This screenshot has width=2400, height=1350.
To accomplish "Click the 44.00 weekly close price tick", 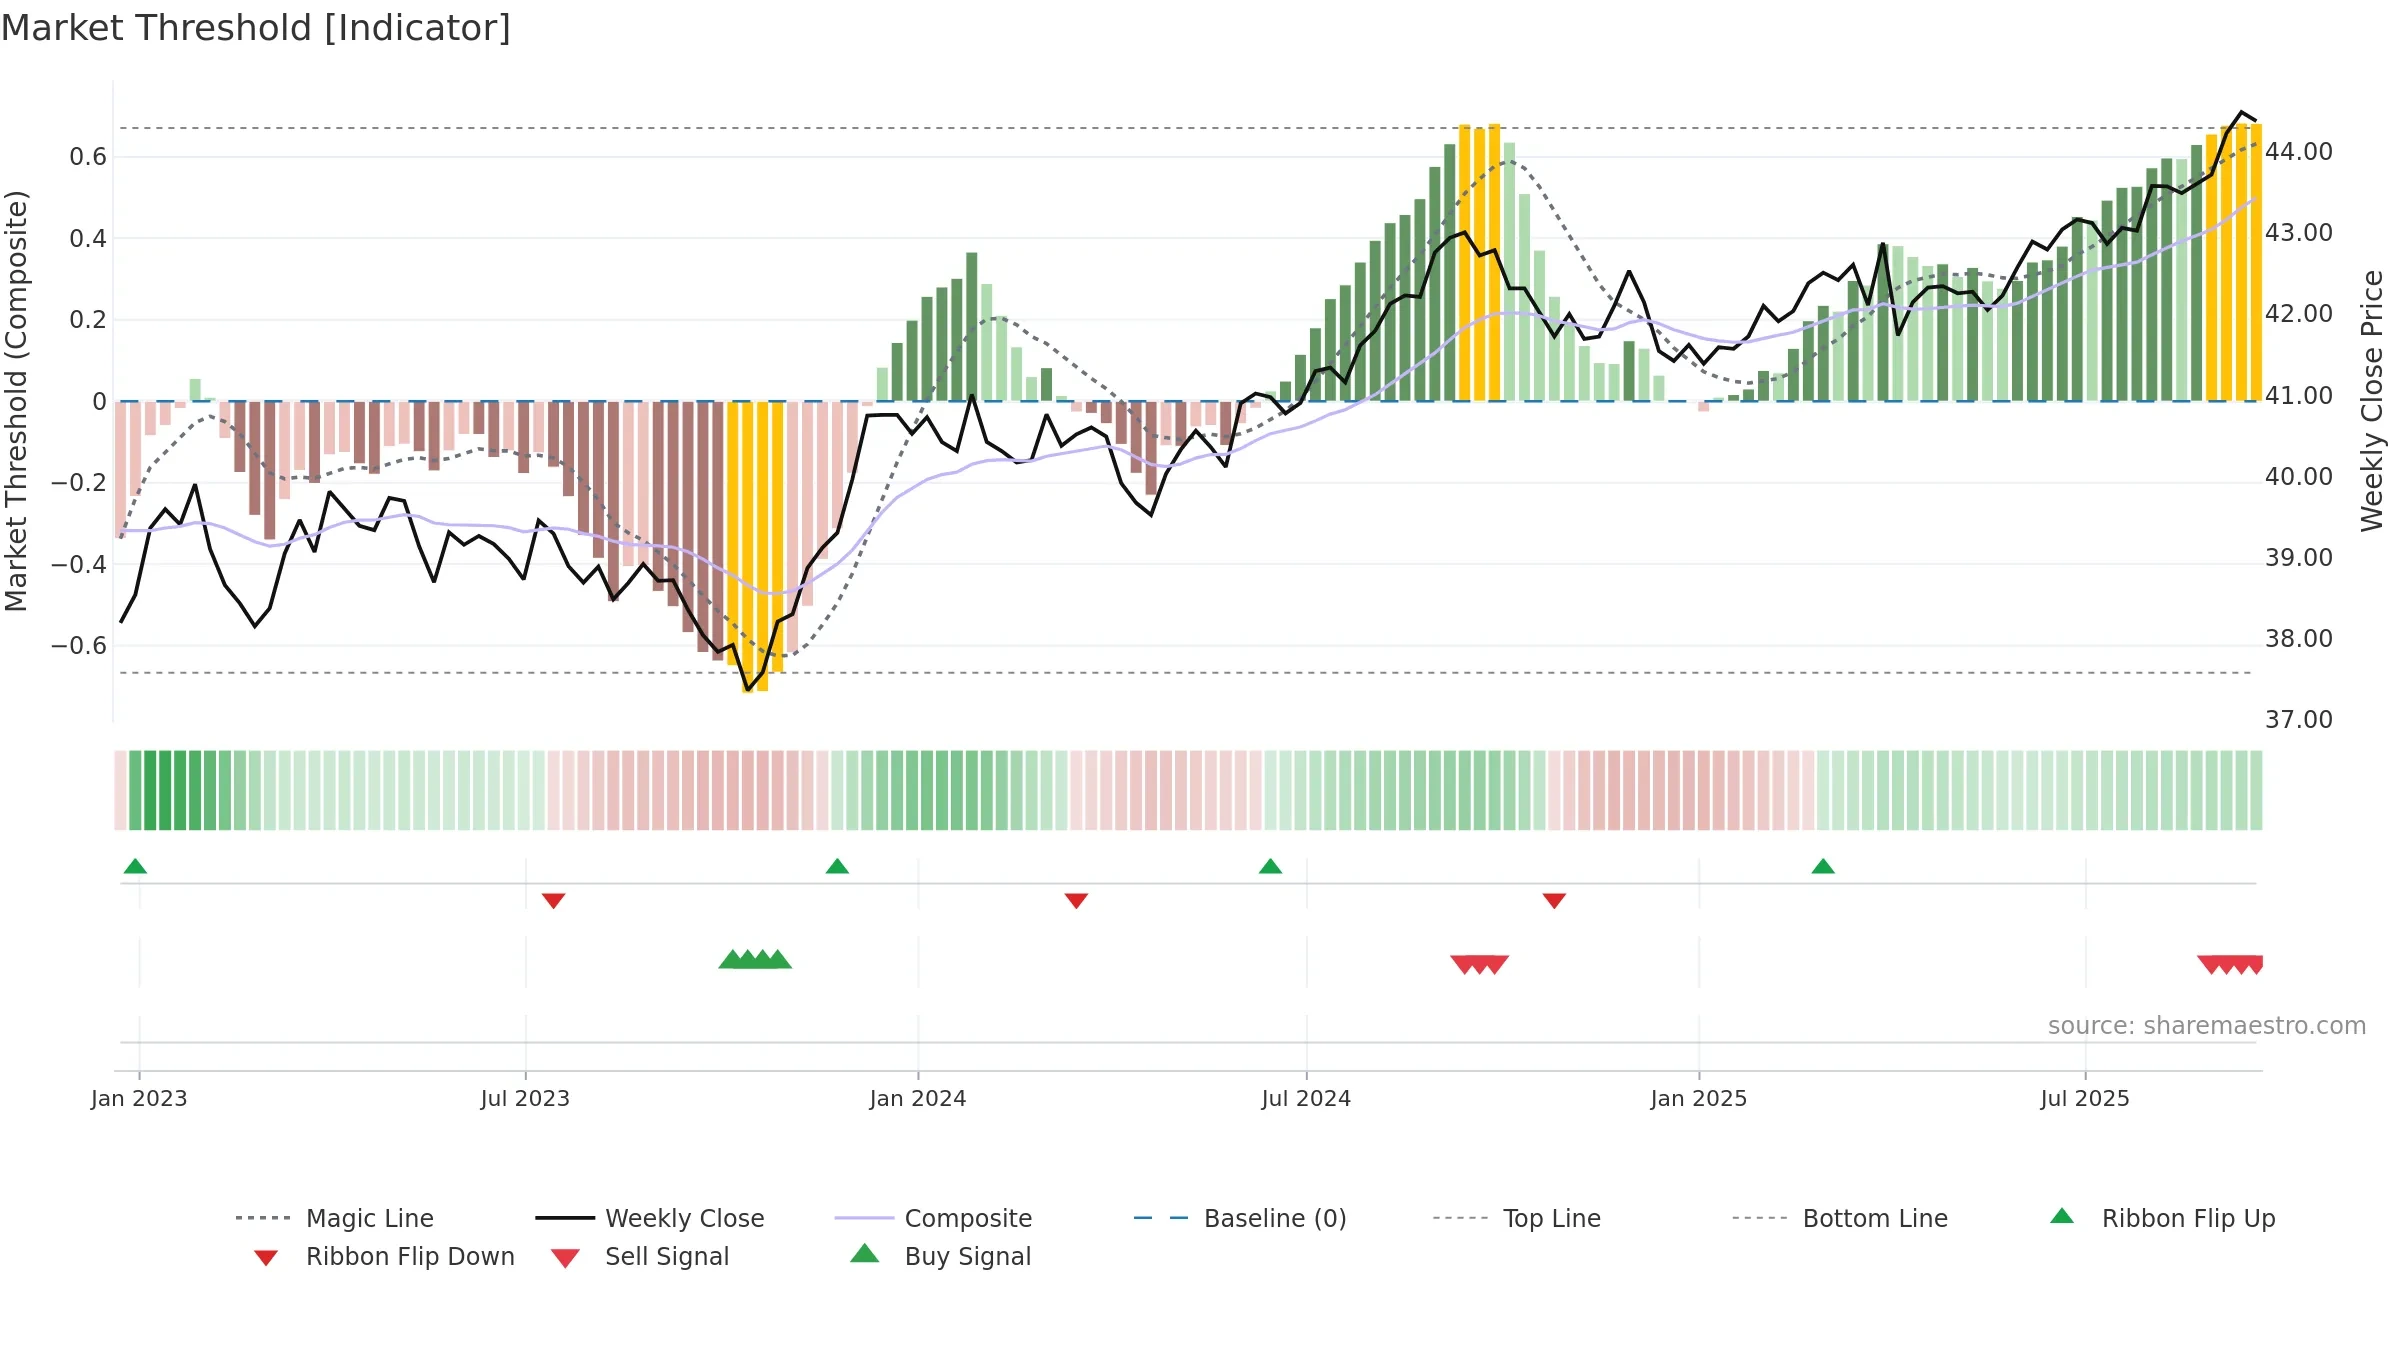I will [2299, 152].
